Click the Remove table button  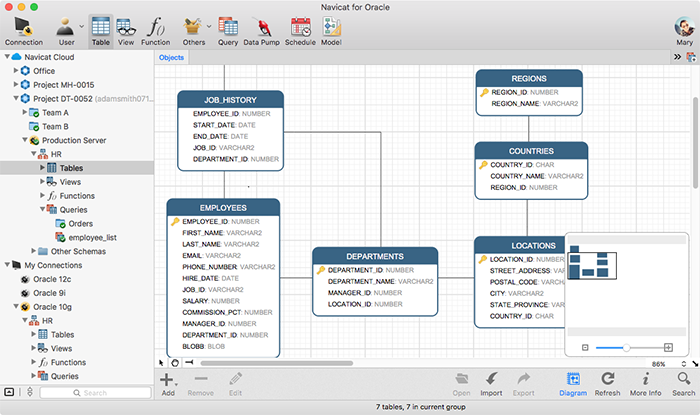pos(200,385)
